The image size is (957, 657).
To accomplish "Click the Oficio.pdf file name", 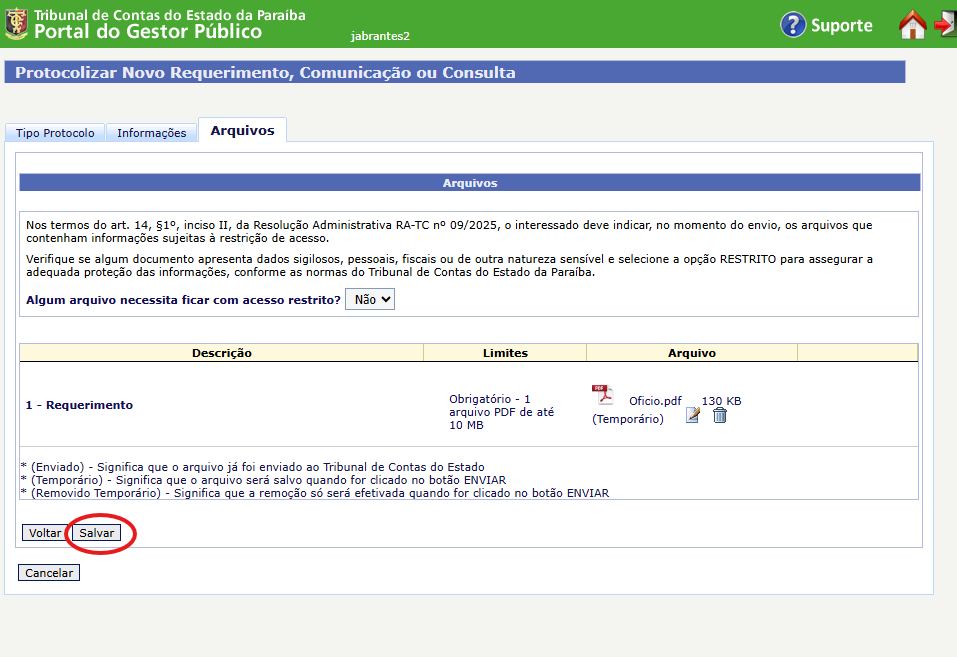I will 655,401.
